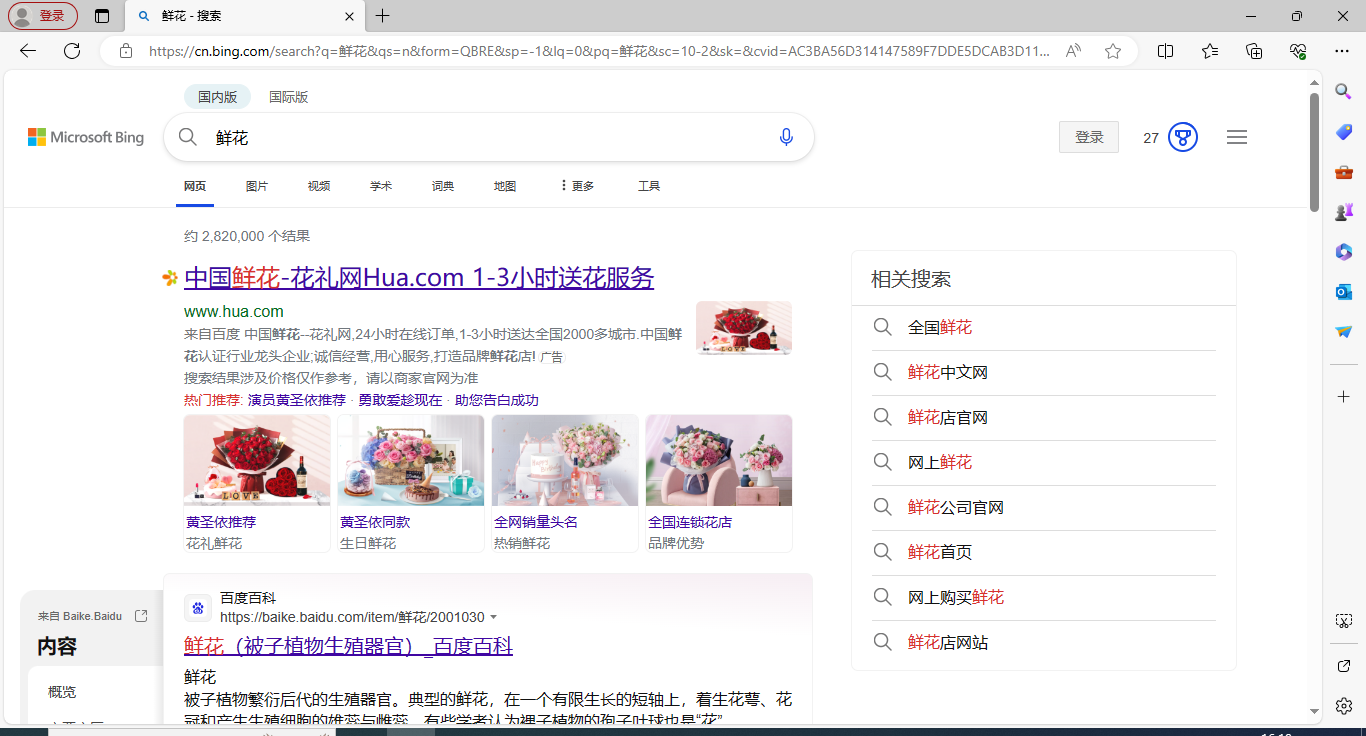The width and height of the screenshot is (1366, 736).
Task: Open Browser essentials heart icon
Action: click(1298, 51)
